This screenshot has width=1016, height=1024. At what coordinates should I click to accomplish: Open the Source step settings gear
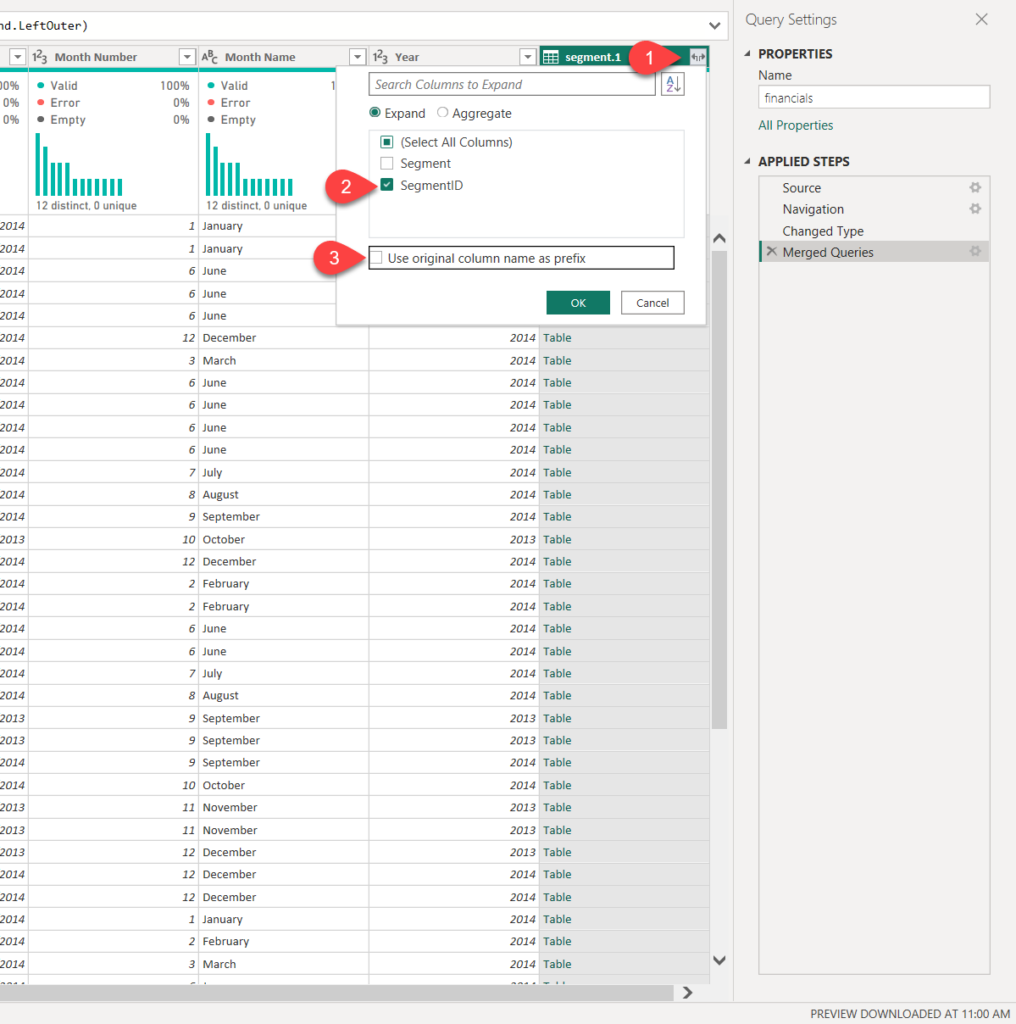point(975,187)
